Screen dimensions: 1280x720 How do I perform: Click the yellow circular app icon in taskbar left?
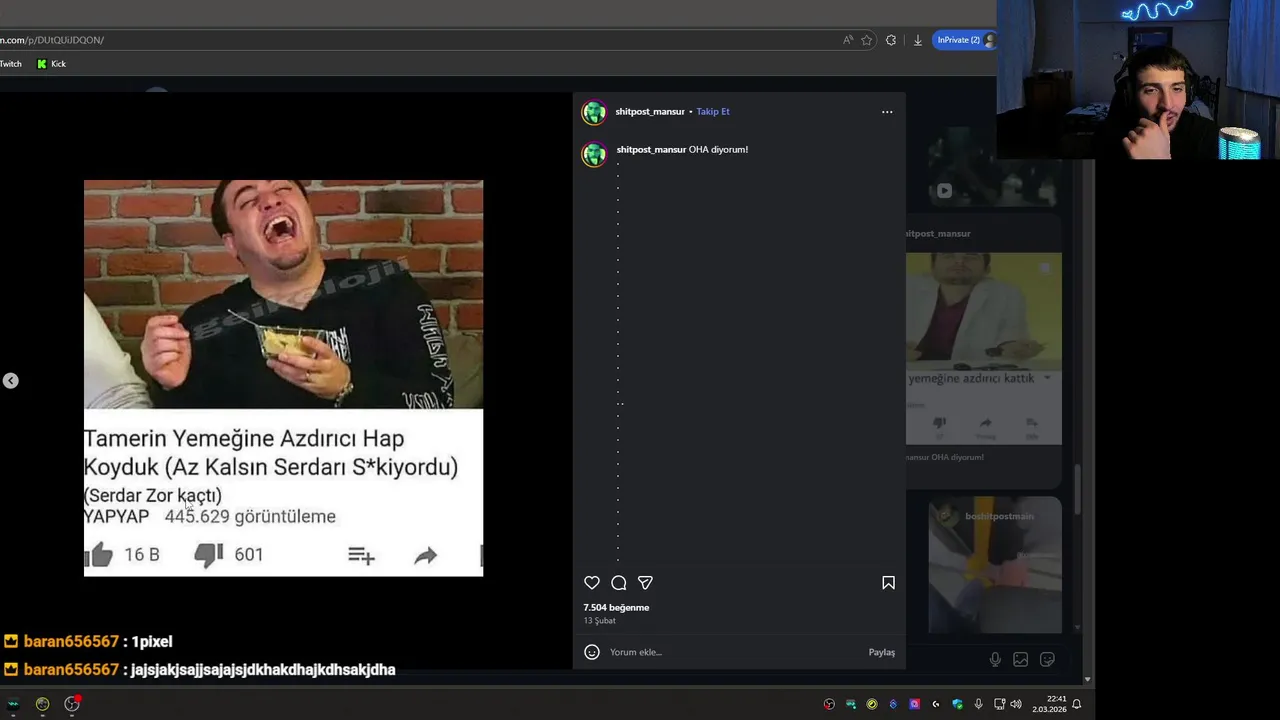coord(42,704)
